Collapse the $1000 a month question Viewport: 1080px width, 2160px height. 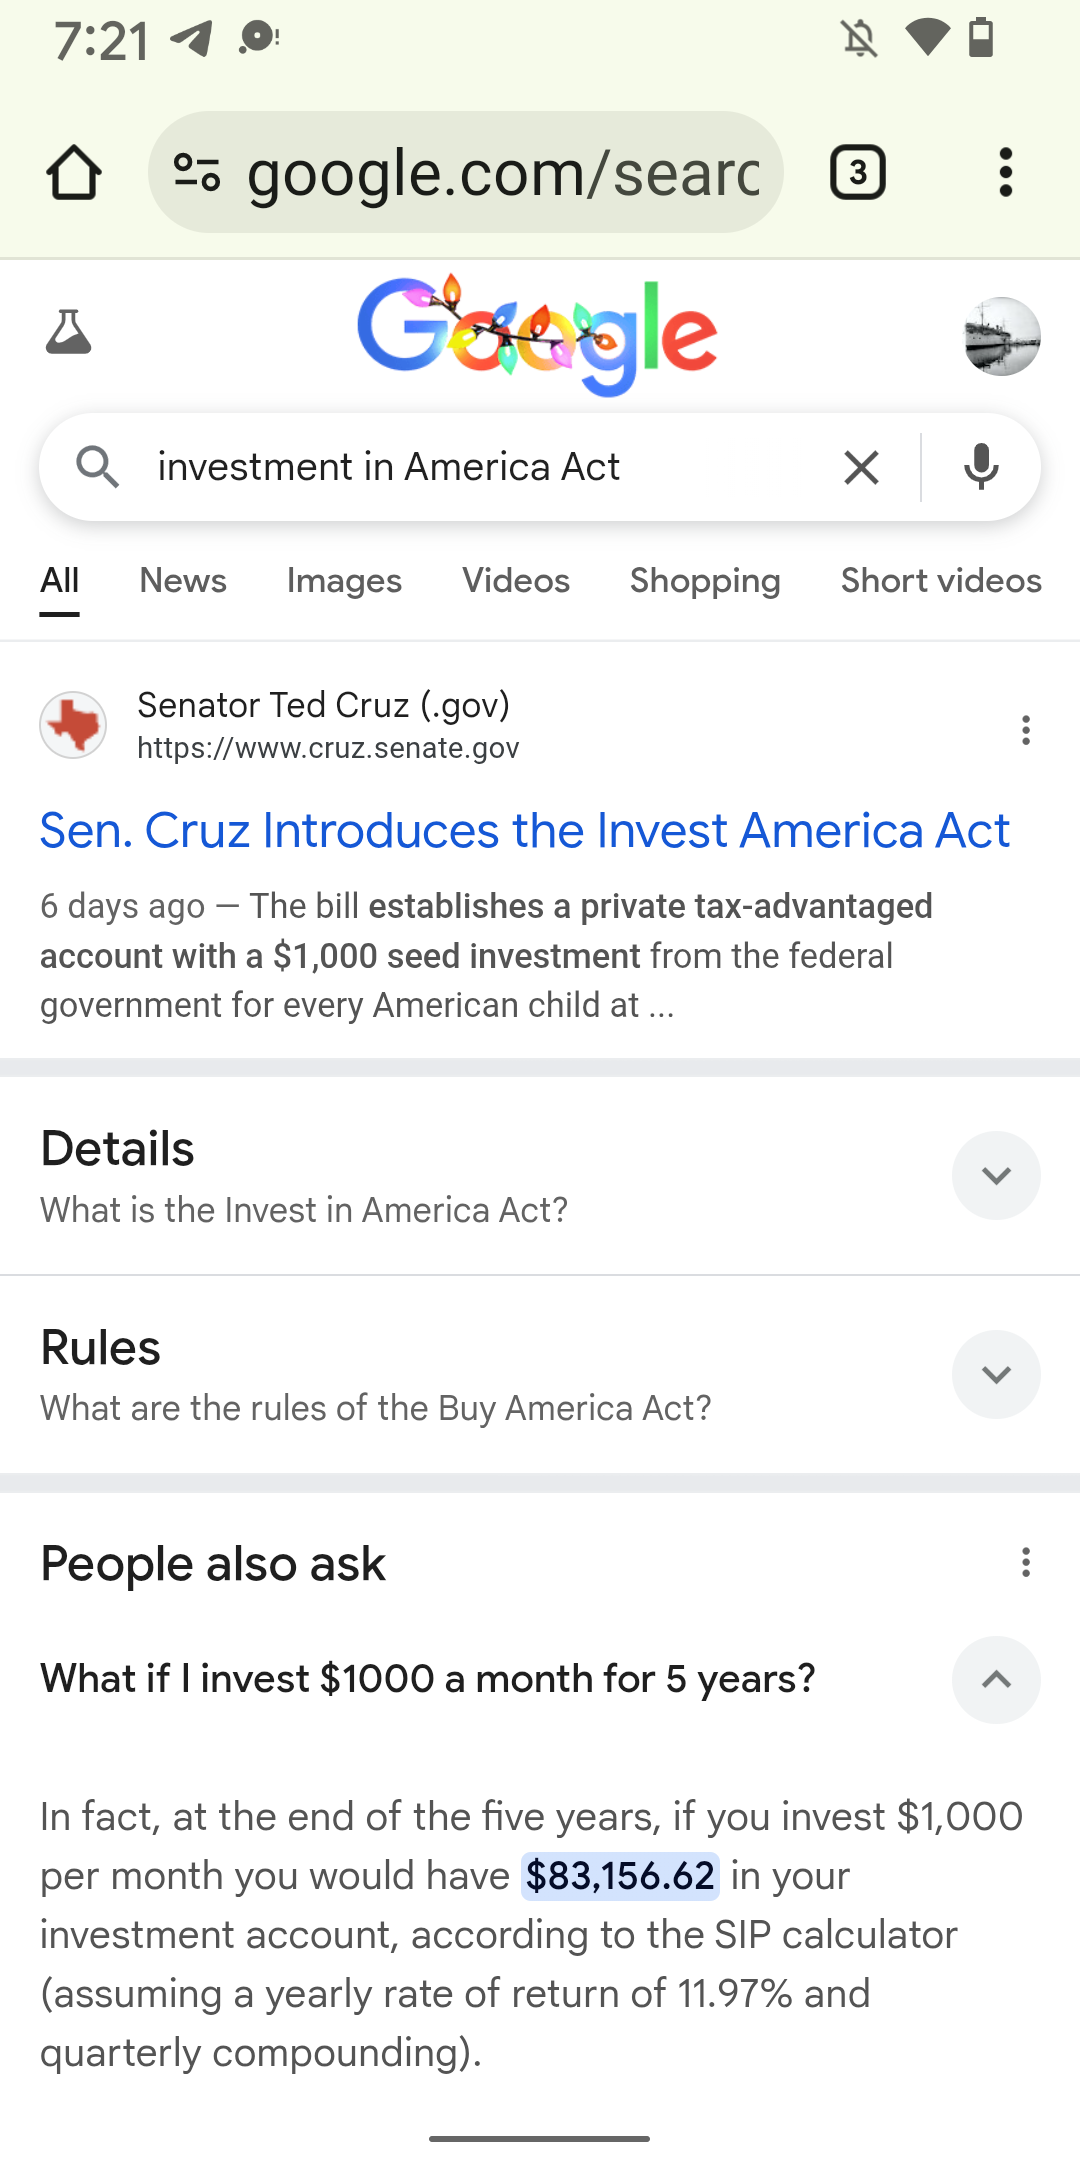pyautogui.click(x=995, y=1679)
